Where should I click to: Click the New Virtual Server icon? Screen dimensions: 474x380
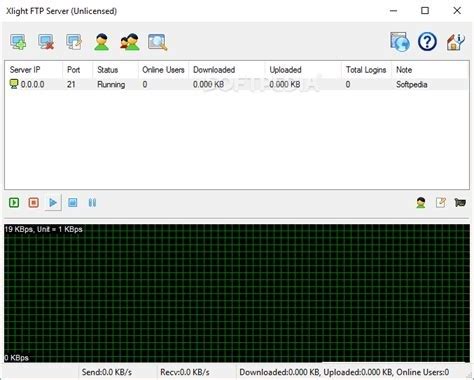[18, 42]
